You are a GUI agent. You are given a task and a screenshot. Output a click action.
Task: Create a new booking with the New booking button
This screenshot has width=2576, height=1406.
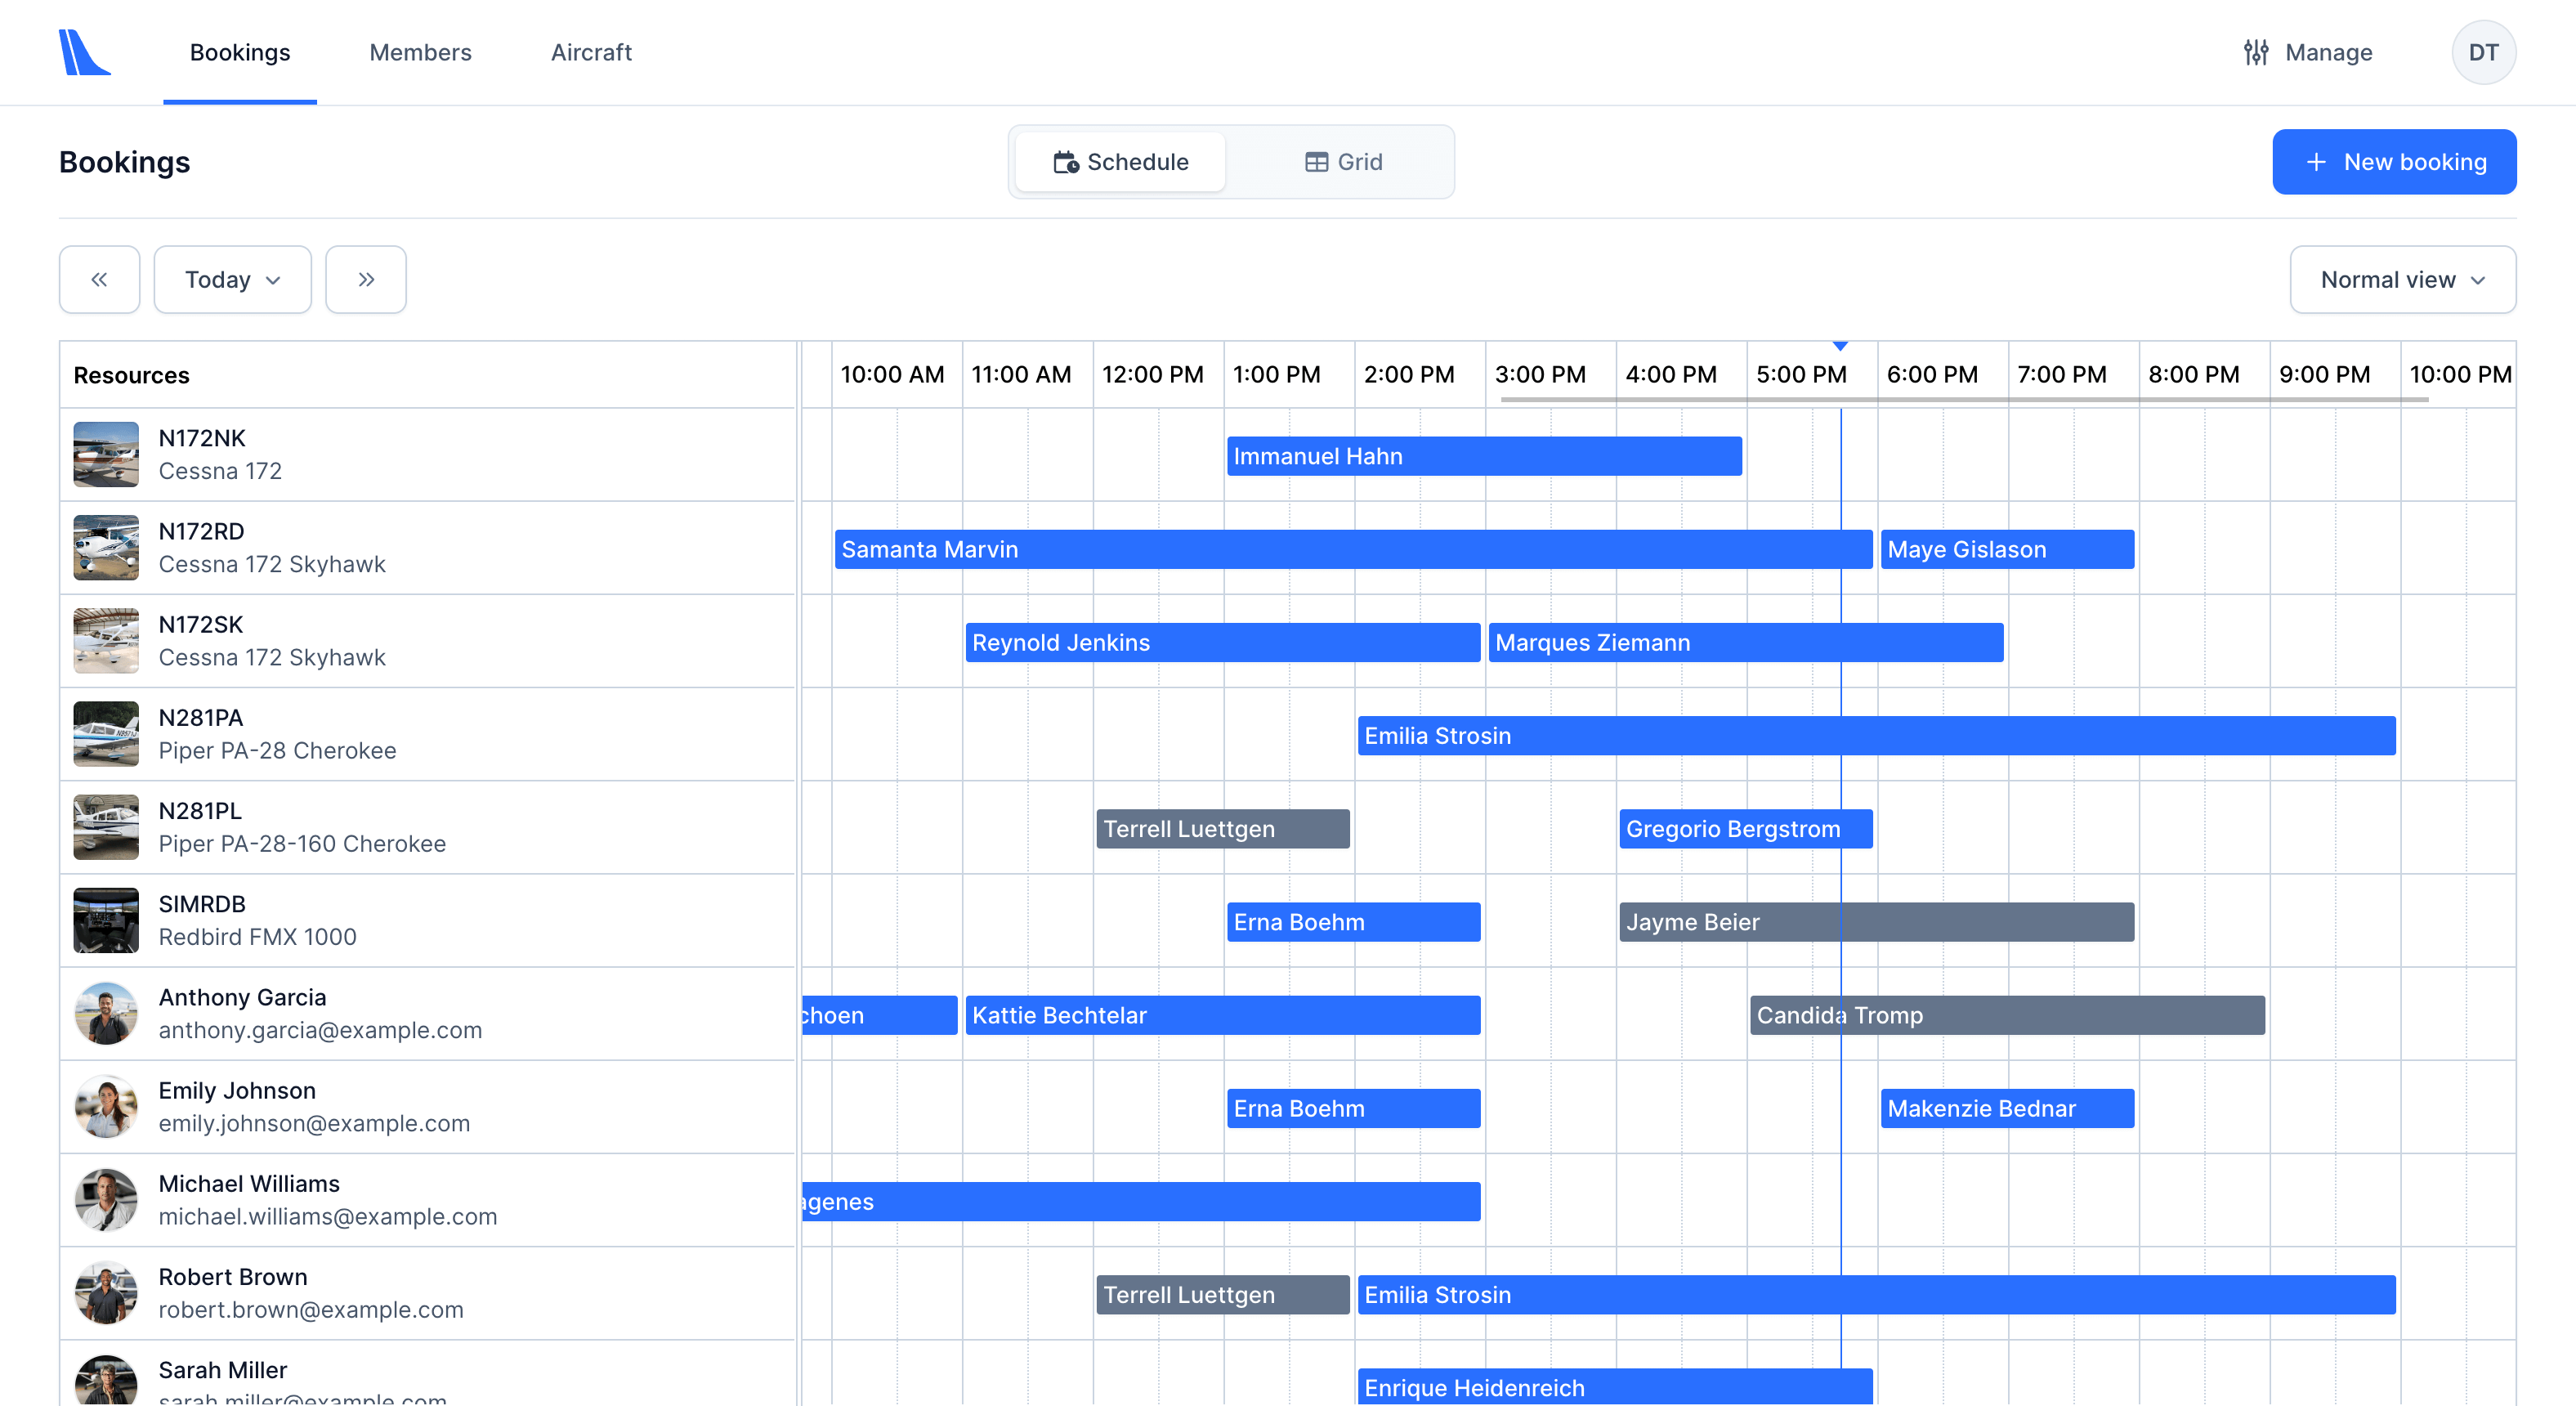tap(2393, 161)
